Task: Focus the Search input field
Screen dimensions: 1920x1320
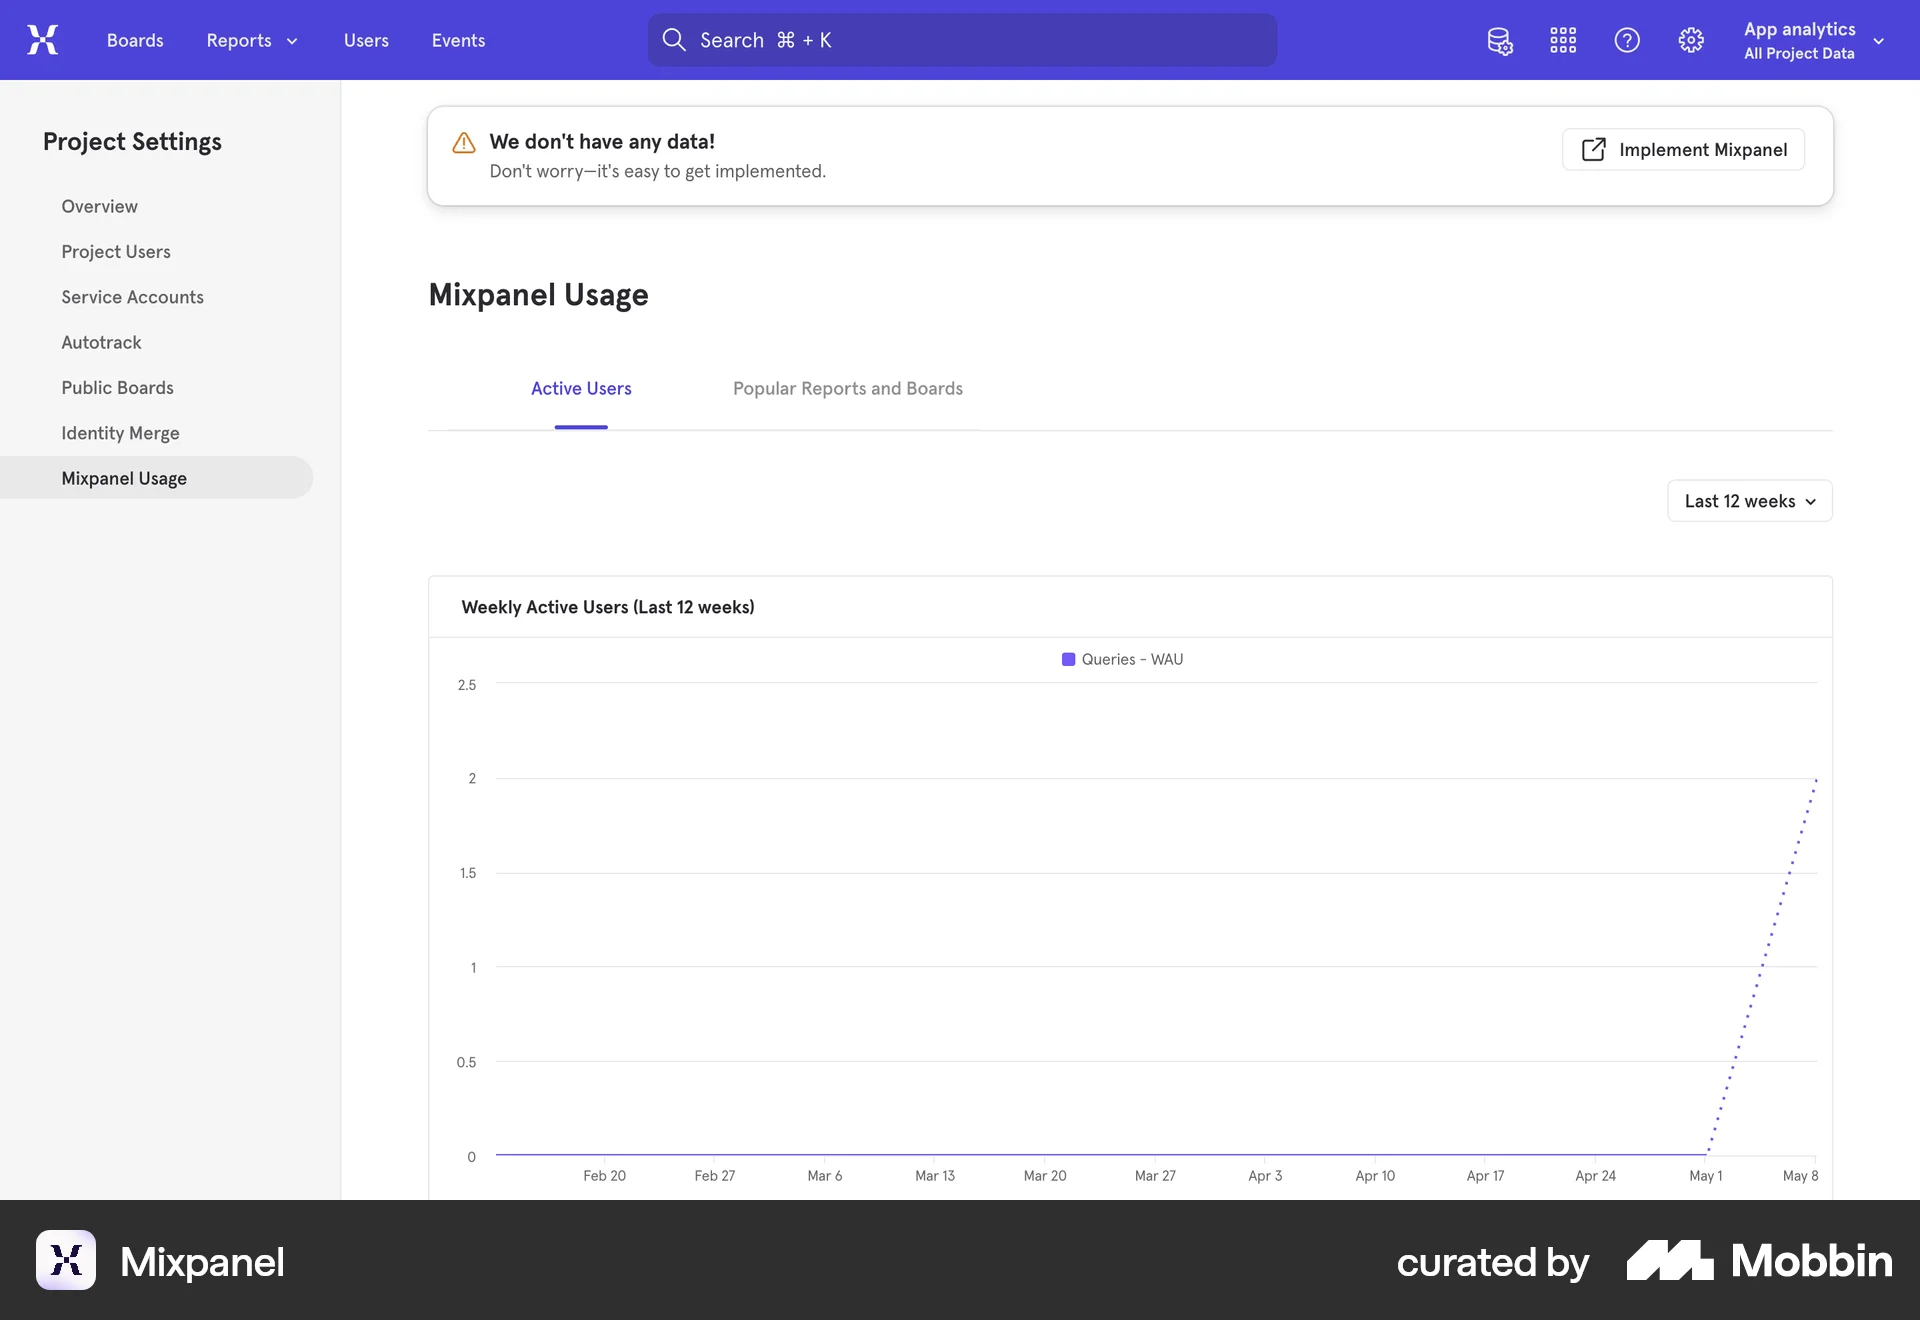Action: (x=962, y=40)
